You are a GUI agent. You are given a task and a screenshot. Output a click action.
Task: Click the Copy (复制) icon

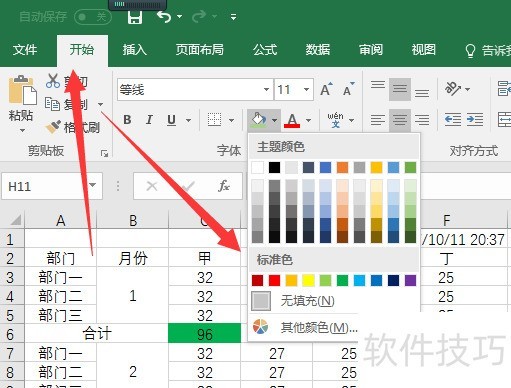pos(52,104)
